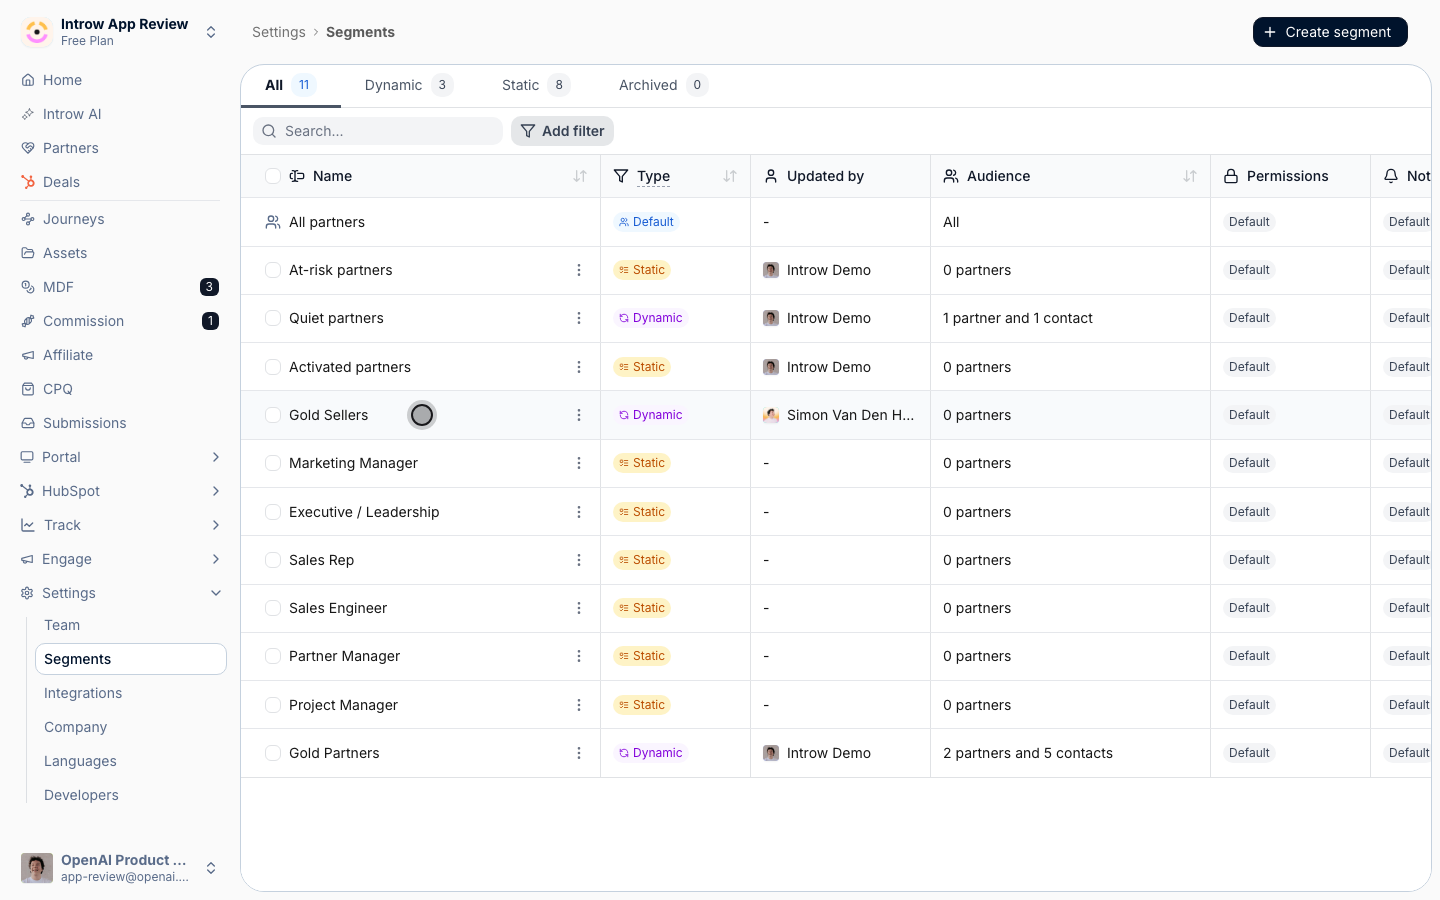This screenshot has width=1440, height=900.
Task: Switch to the Archived tab
Action: (663, 85)
